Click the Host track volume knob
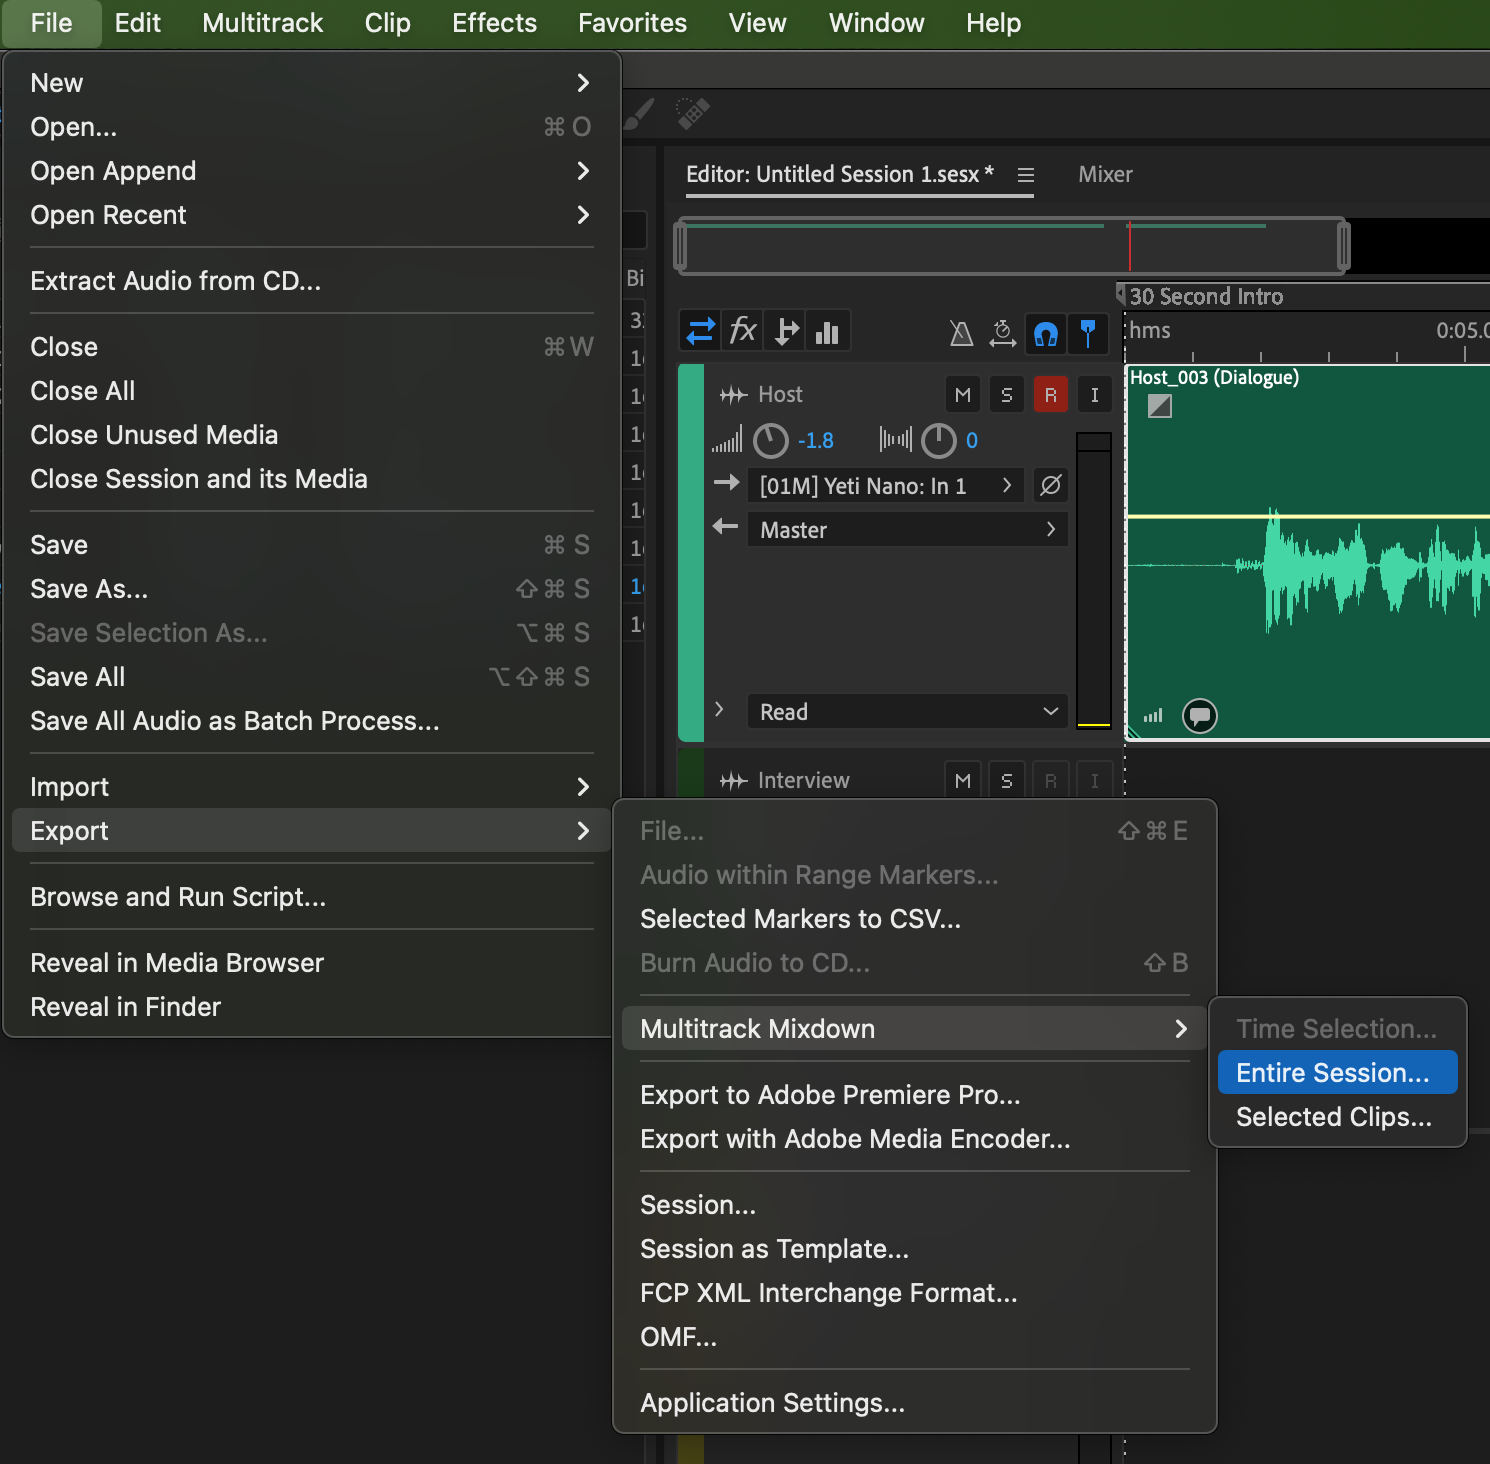The height and width of the screenshot is (1464, 1490). (770, 441)
